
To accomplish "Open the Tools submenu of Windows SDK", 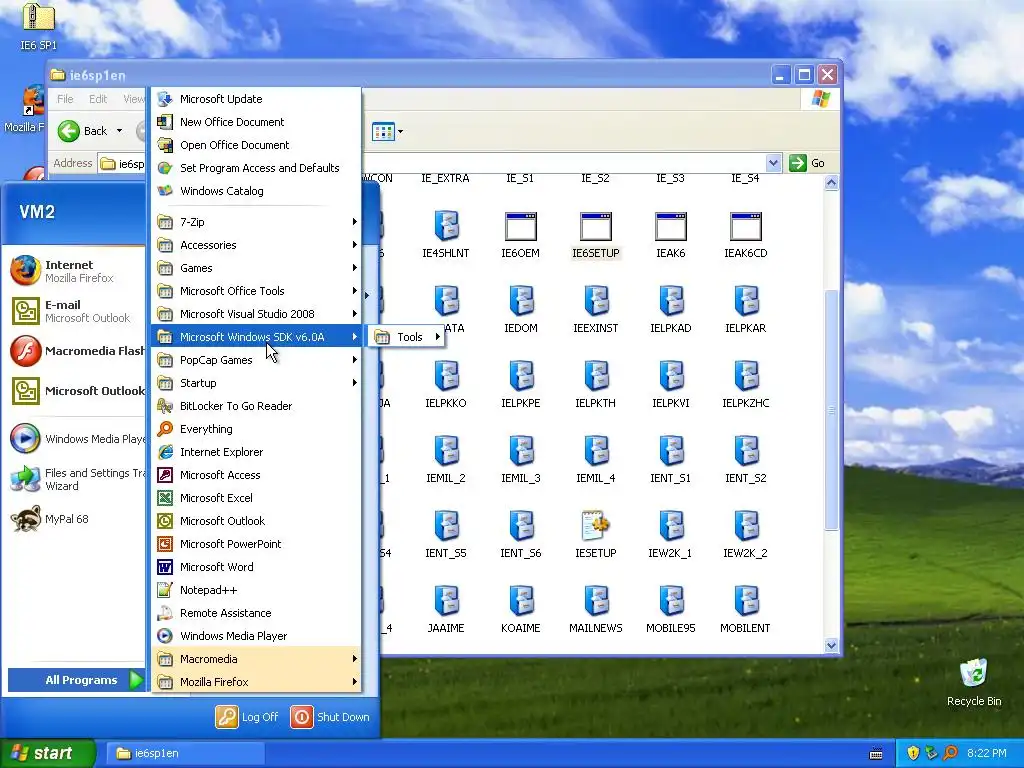I will (406, 337).
